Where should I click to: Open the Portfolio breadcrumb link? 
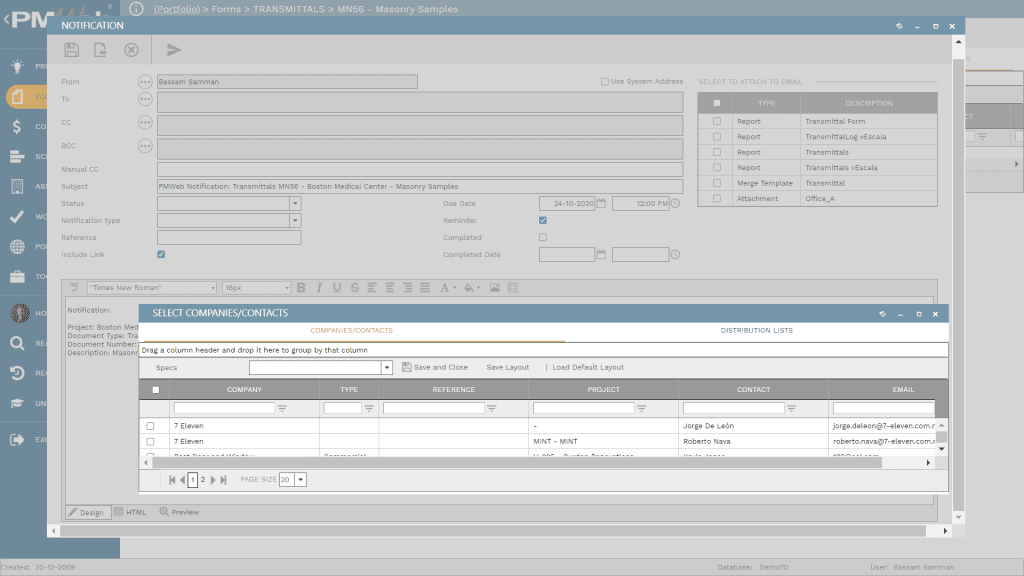177,9
